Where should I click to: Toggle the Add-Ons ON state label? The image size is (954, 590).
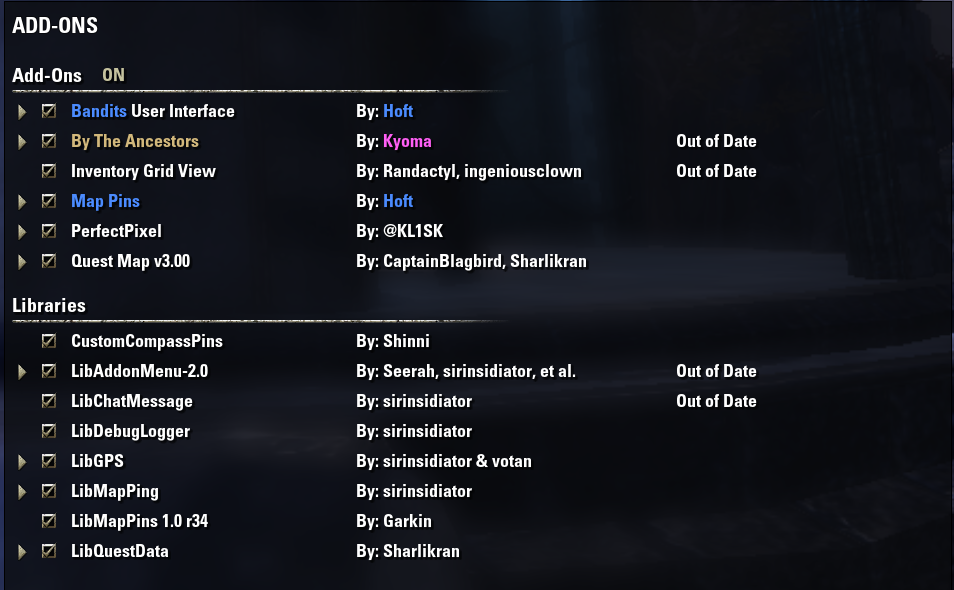coord(114,75)
